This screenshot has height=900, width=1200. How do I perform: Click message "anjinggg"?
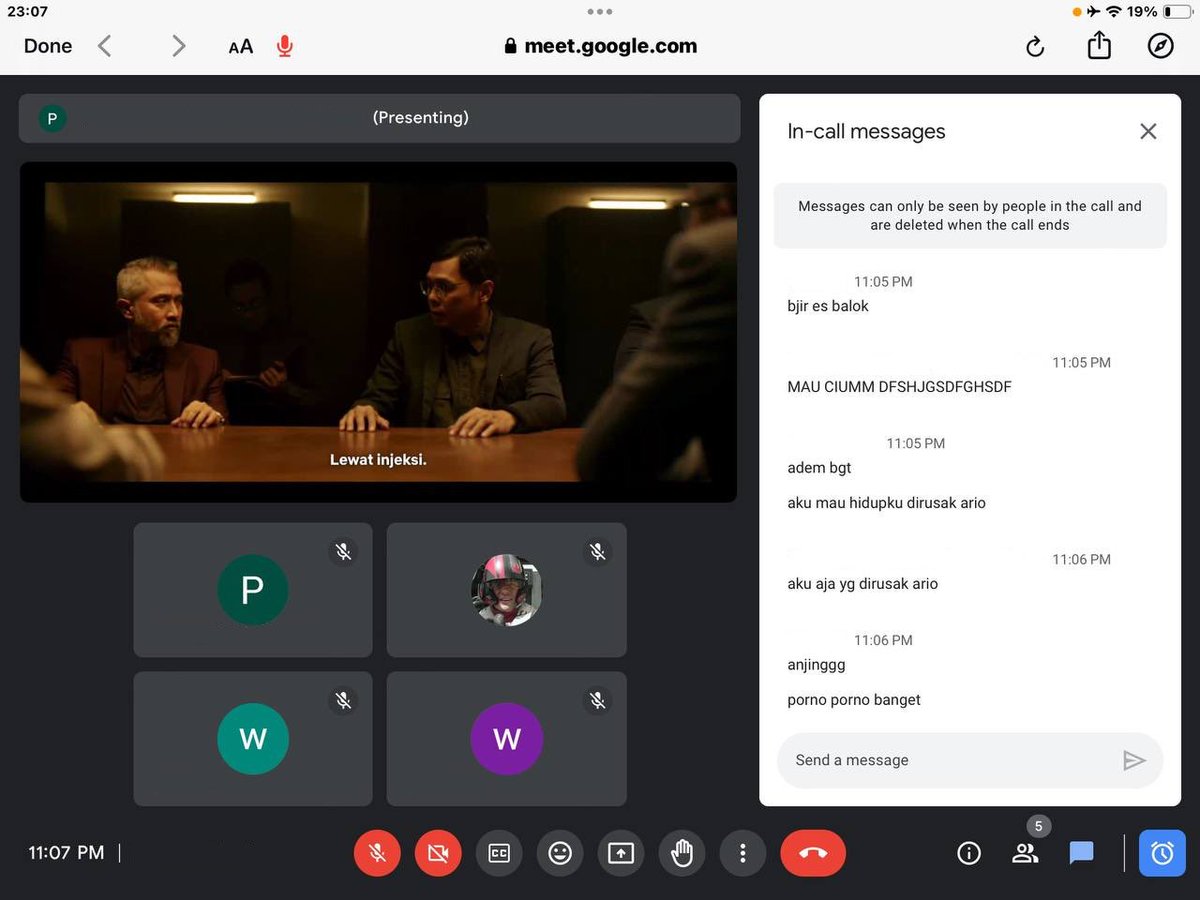816,664
